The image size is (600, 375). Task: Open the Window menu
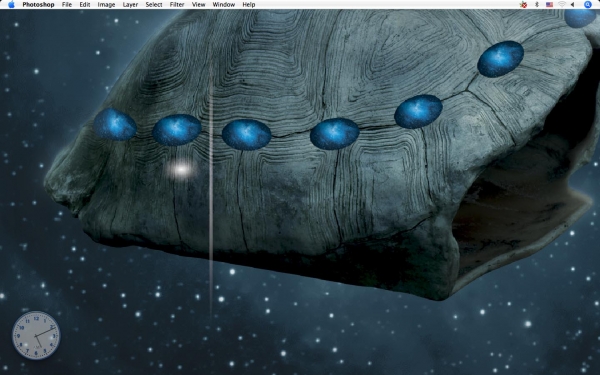[x=224, y=5]
